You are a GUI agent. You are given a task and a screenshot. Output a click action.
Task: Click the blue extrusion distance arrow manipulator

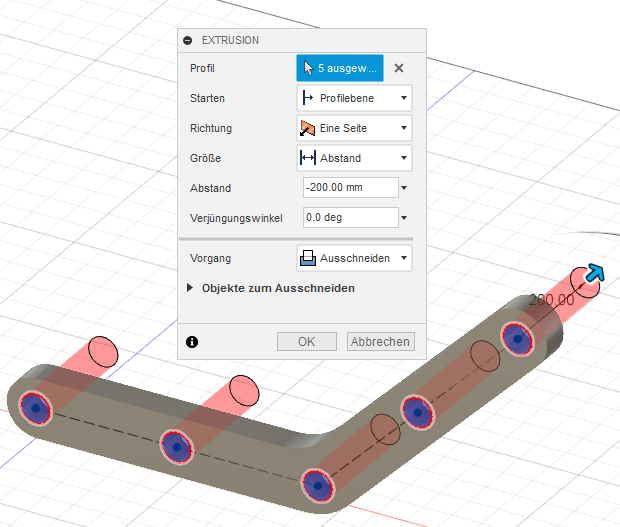click(595, 273)
